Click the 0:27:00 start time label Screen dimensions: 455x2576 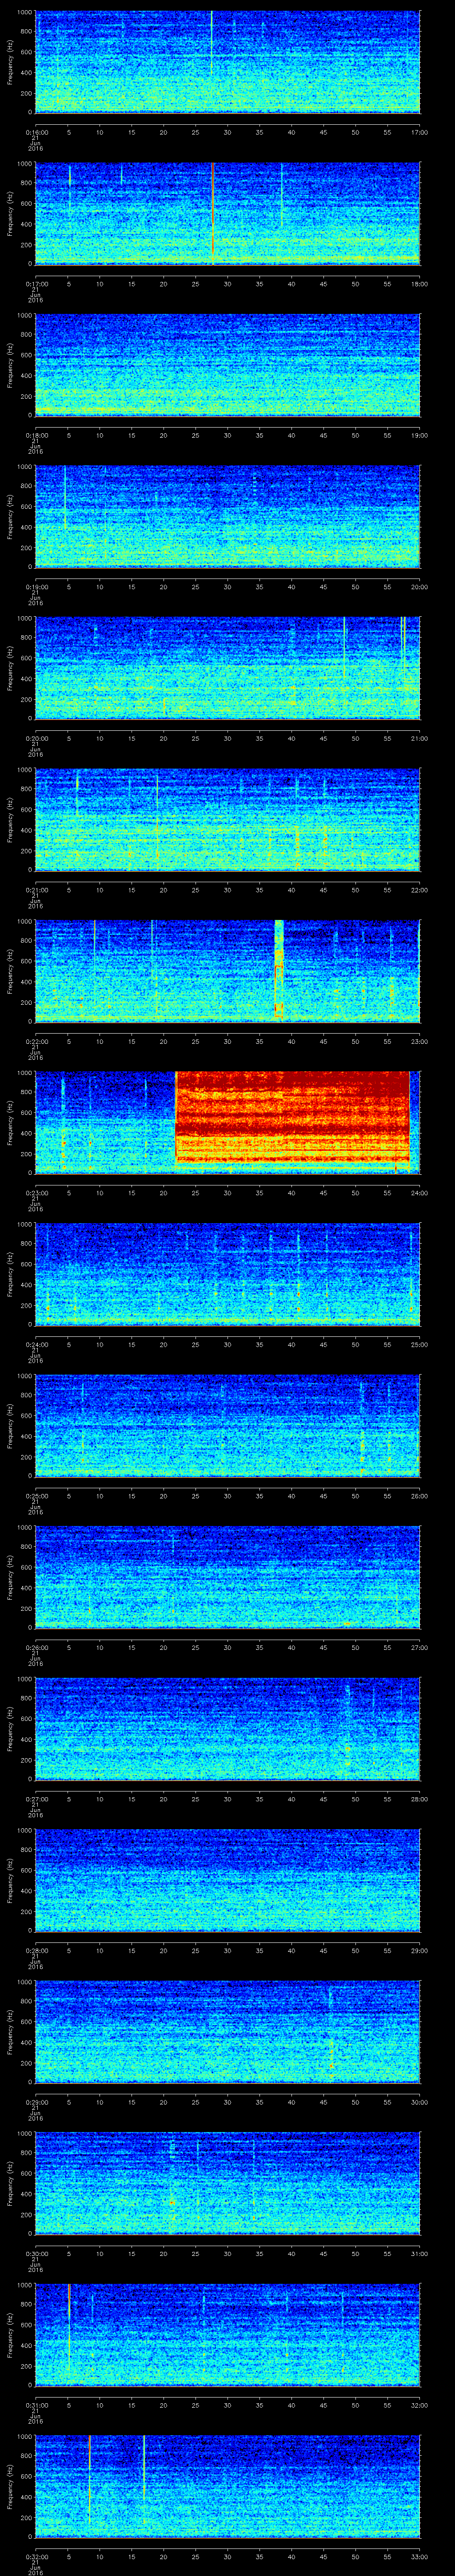click(x=35, y=1798)
